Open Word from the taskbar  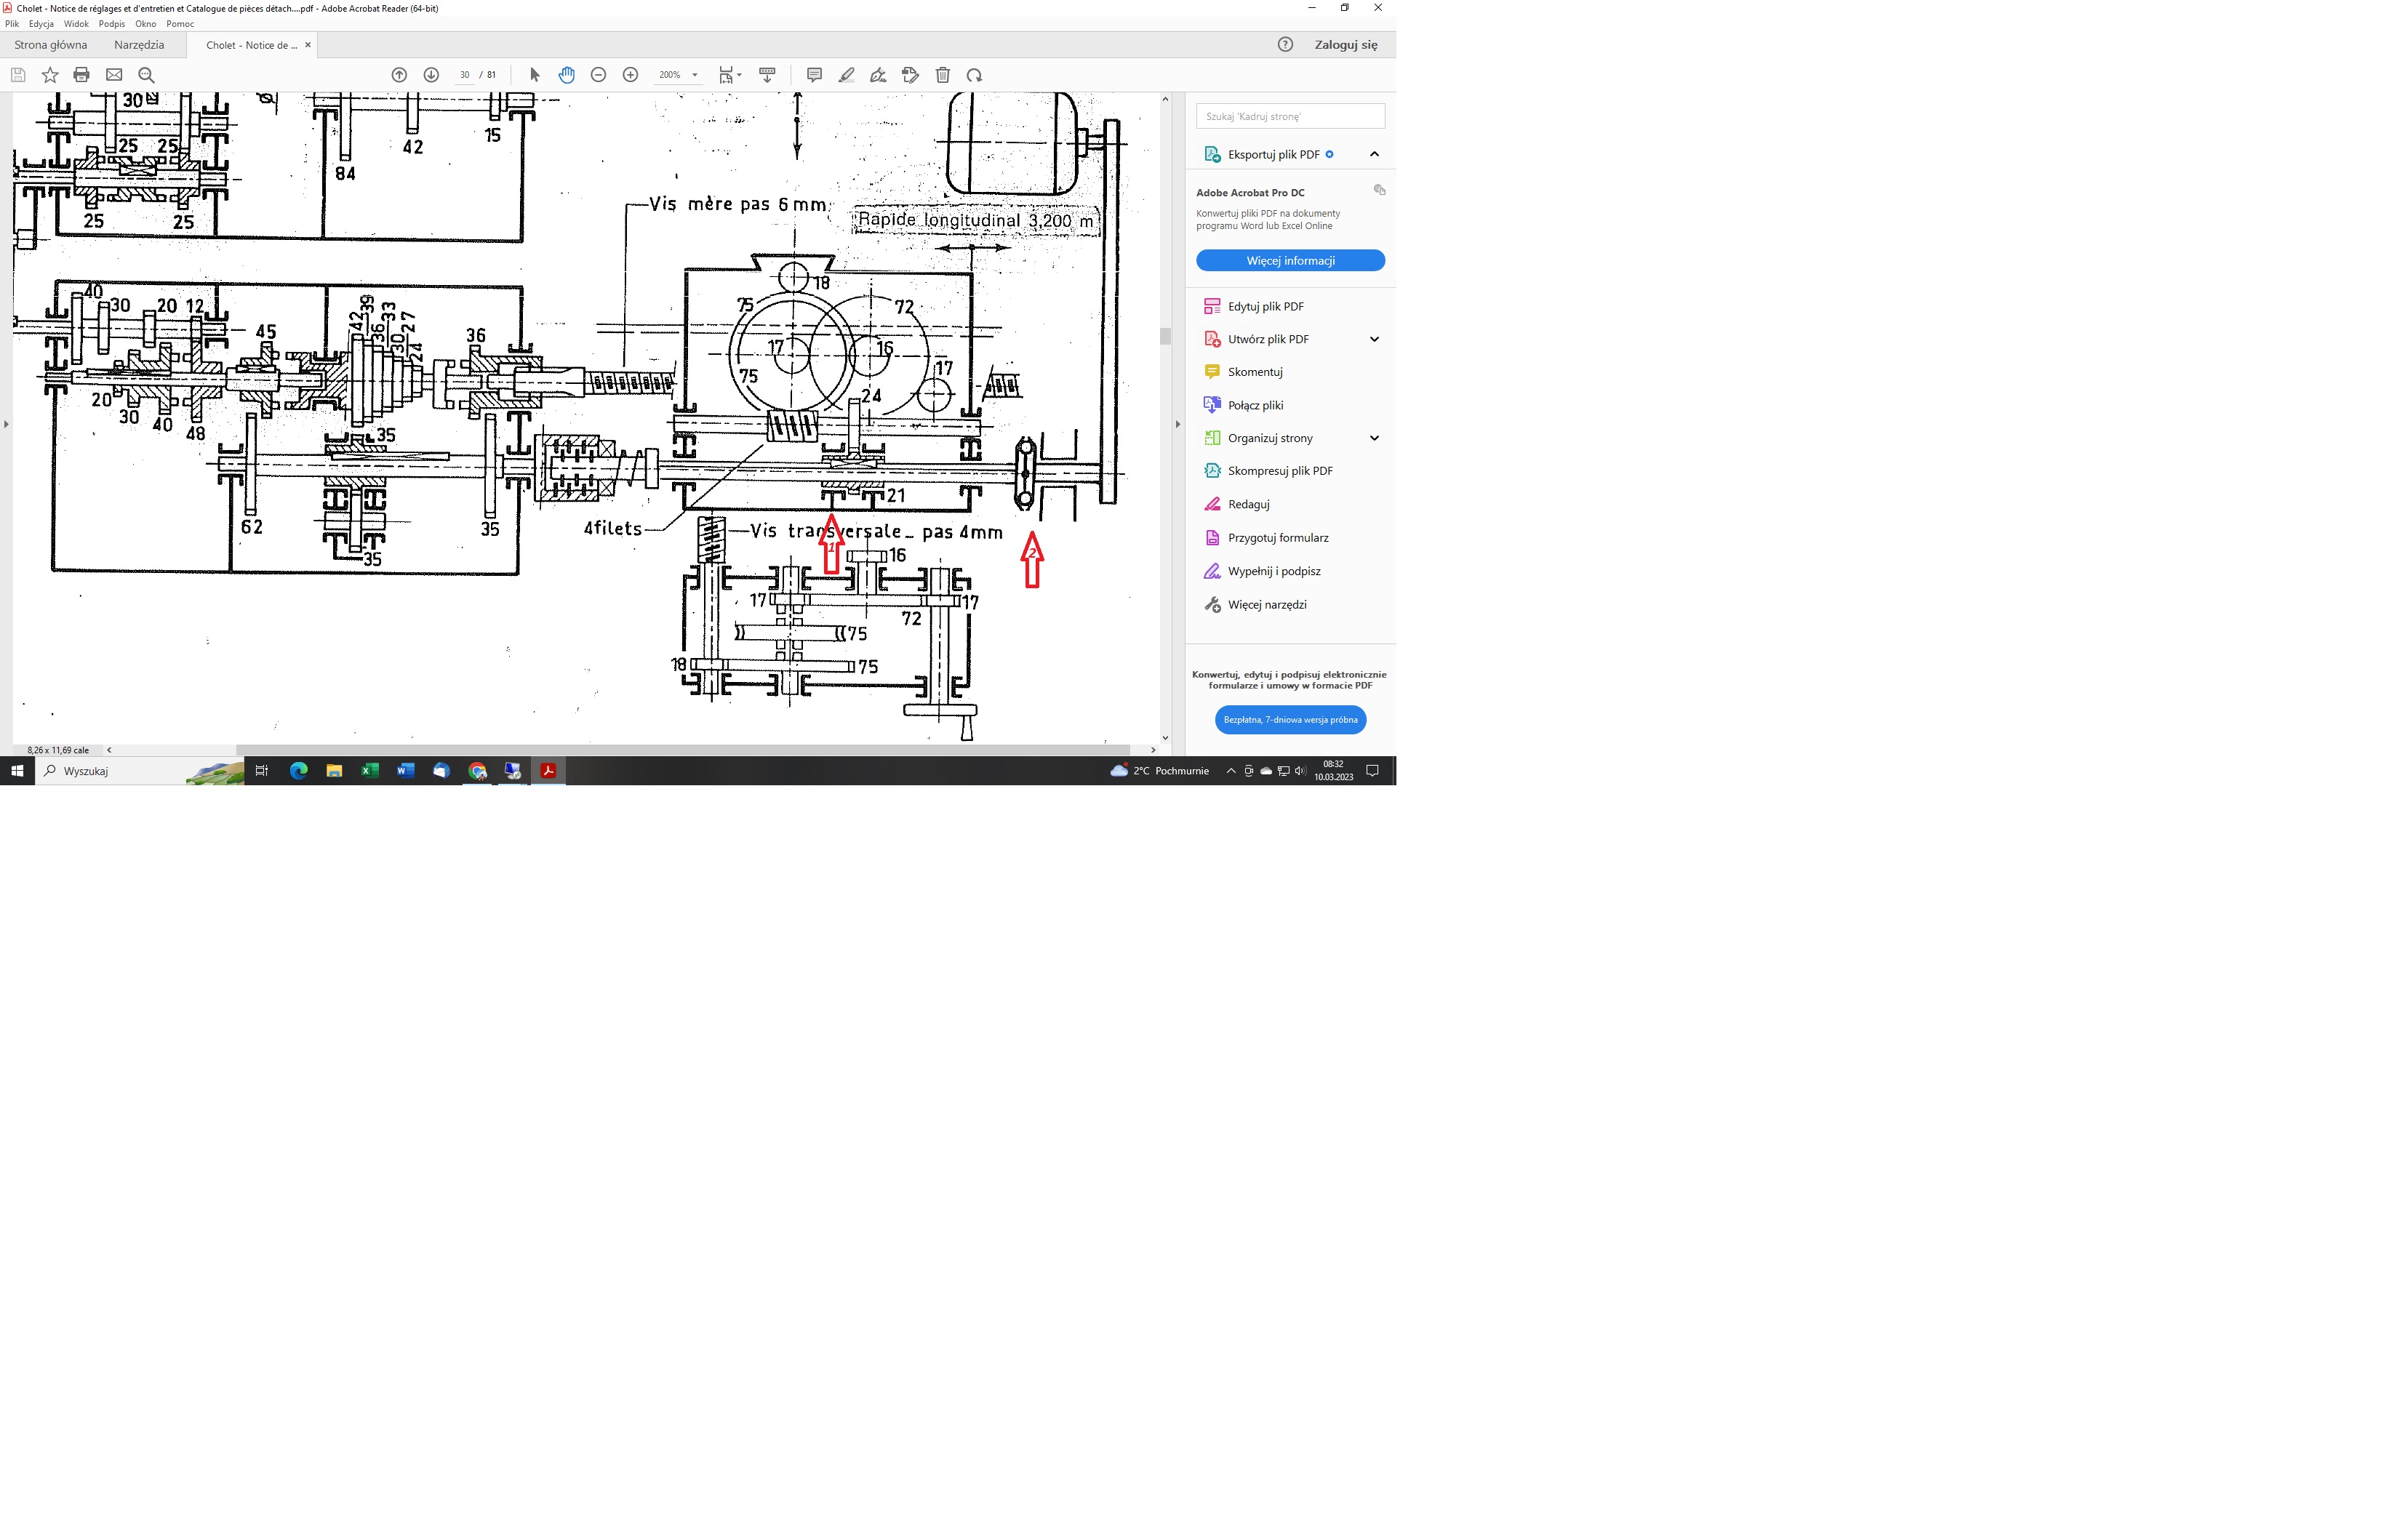click(x=405, y=771)
